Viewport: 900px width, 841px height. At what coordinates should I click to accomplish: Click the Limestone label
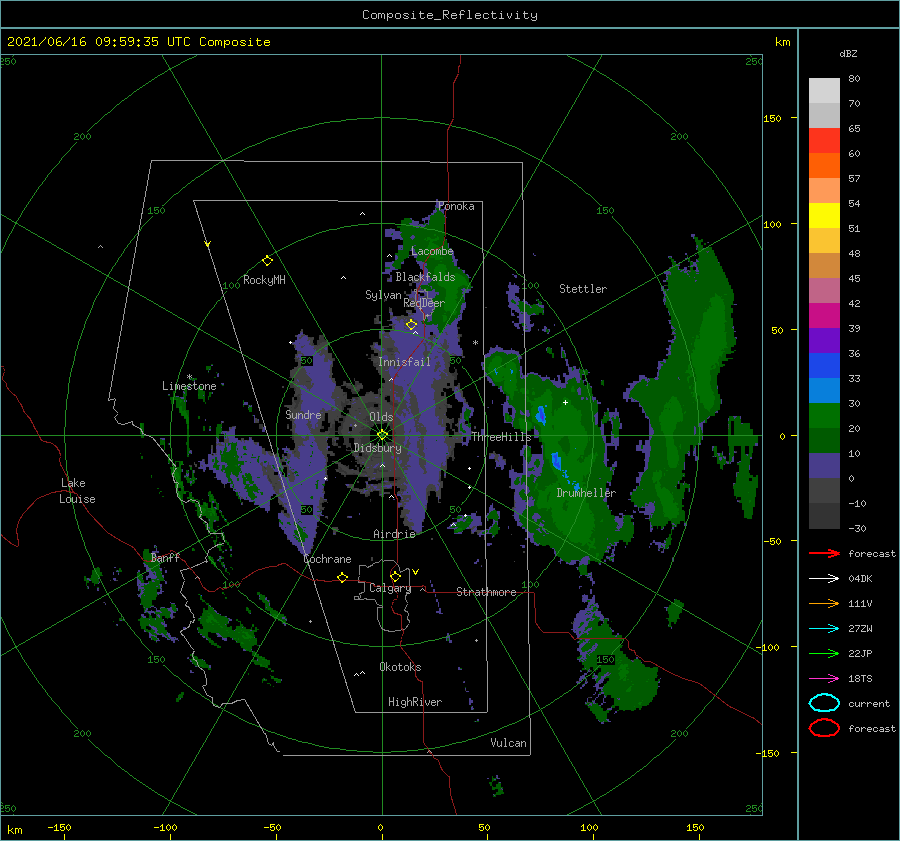coord(189,386)
